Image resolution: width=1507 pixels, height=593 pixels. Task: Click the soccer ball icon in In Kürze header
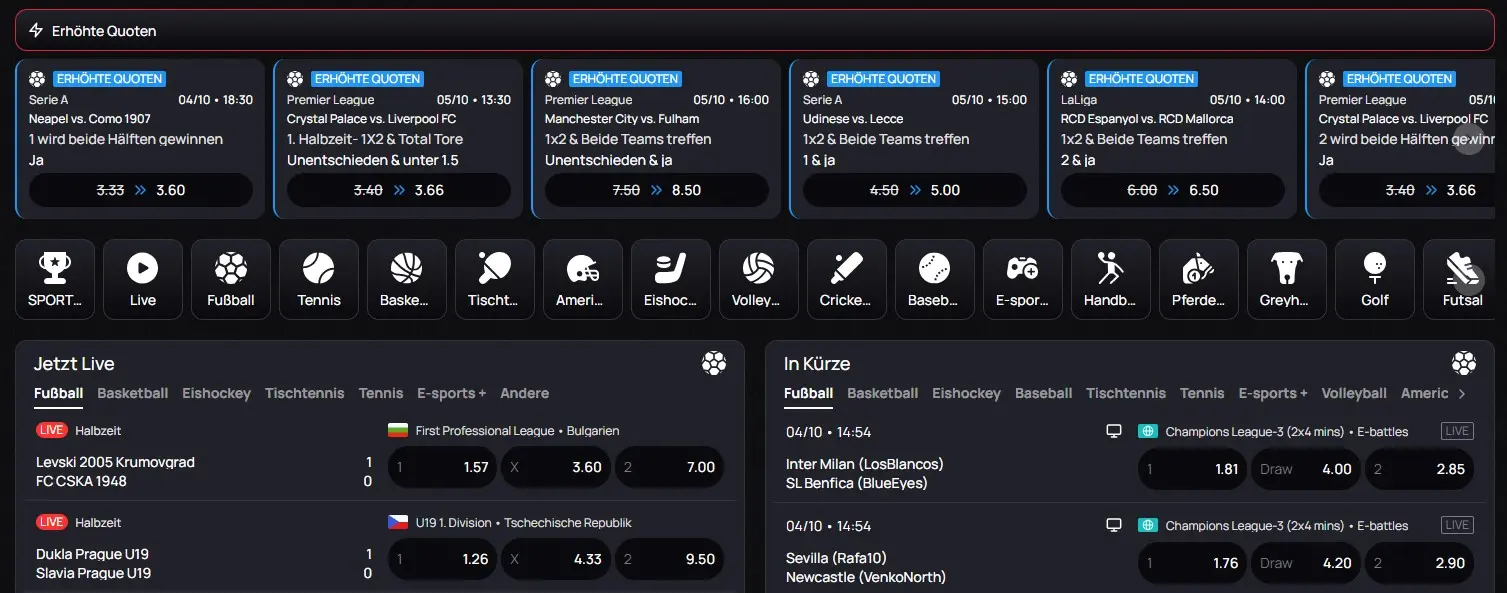[1464, 364]
